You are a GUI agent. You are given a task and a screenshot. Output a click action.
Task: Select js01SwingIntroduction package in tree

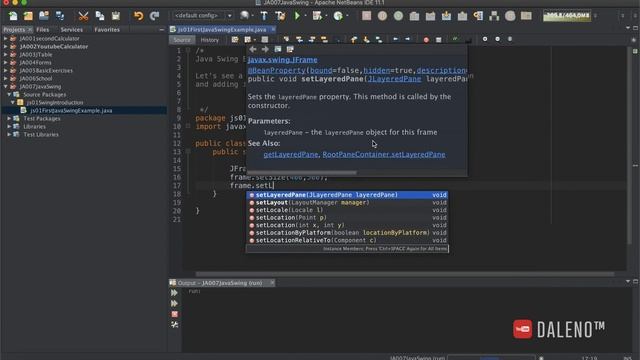pos(55,102)
